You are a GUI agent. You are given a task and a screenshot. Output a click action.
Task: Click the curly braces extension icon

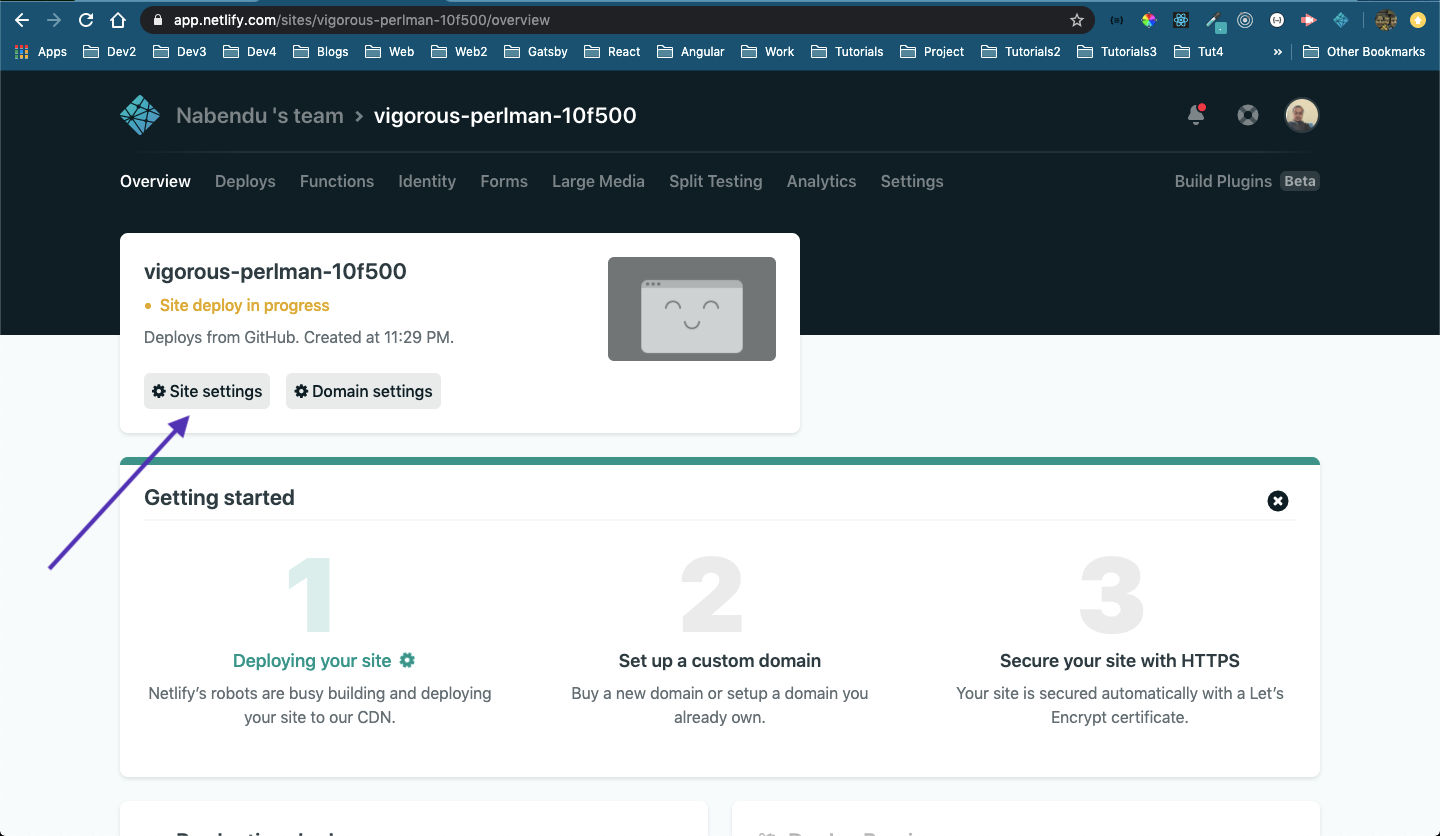click(x=1117, y=20)
